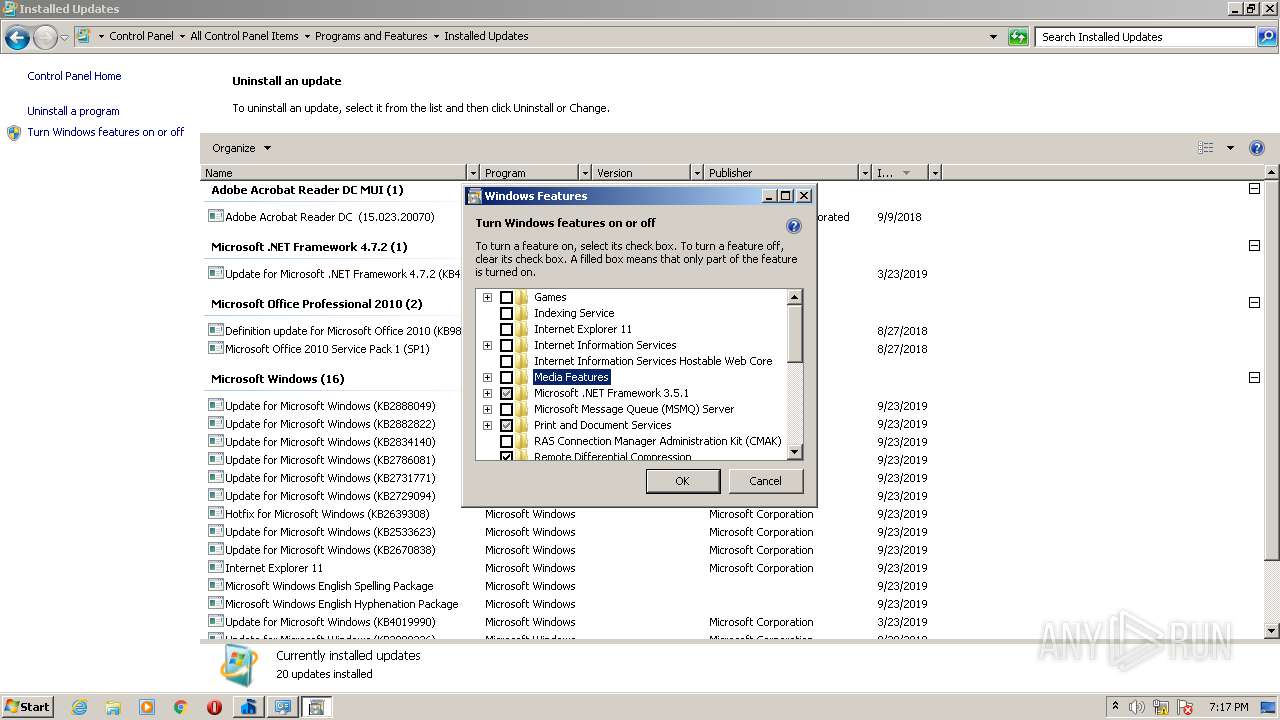The width and height of the screenshot is (1280, 720).
Task: Open Google Chrome from taskbar
Action: pos(181,707)
